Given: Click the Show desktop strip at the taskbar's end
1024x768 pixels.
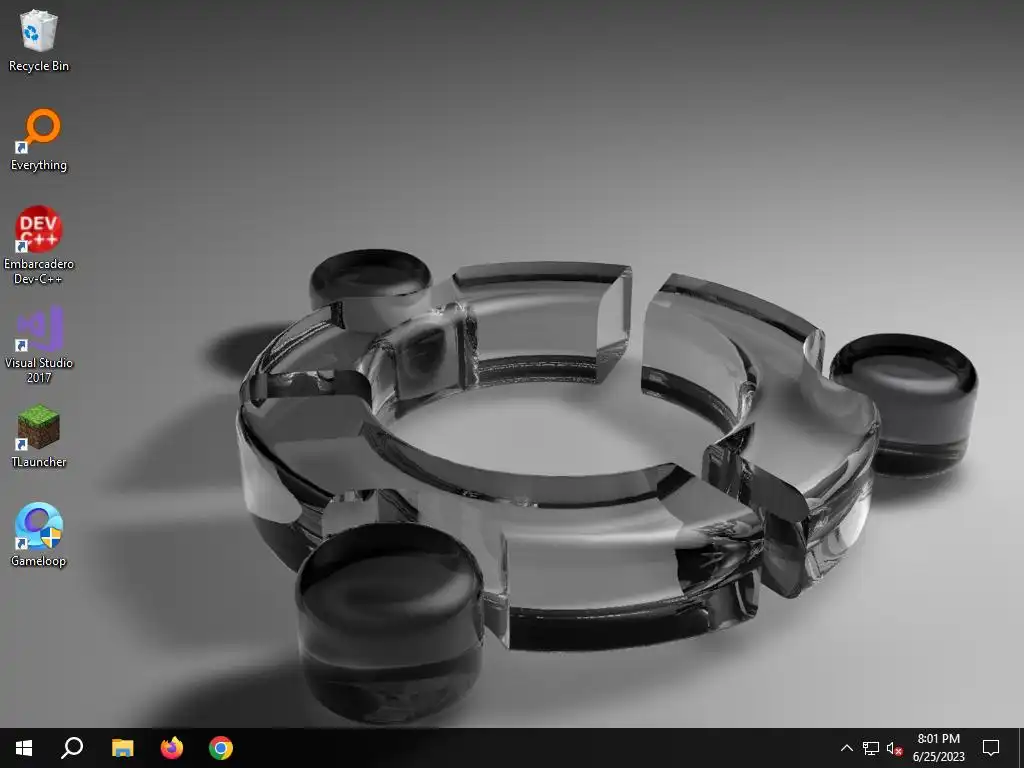Looking at the screenshot, I should (x=1021, y=748).
